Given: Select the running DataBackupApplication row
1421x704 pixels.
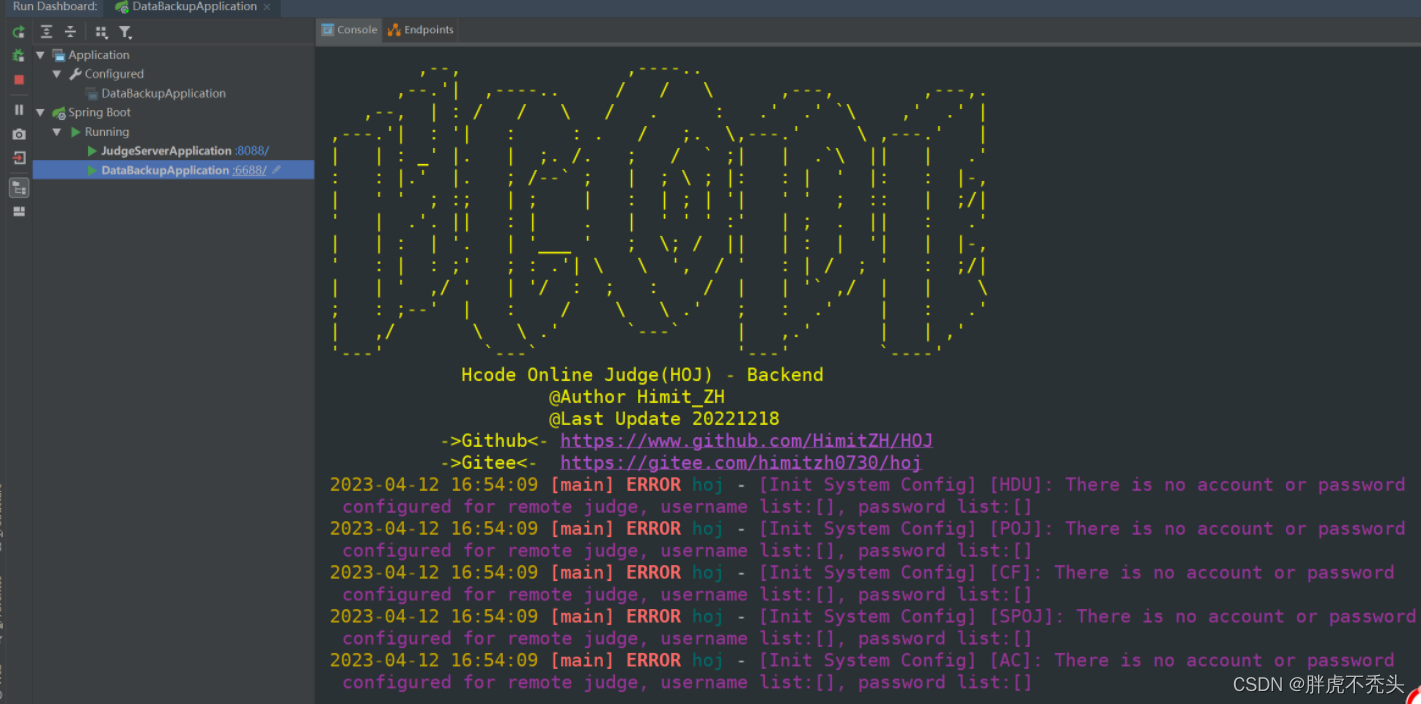Looking at the screenshot, I should (x=173, y=170).
